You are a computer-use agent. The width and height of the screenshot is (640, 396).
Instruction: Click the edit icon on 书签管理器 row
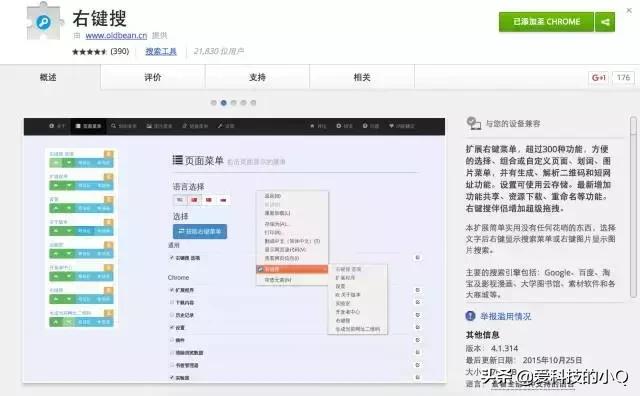point(418,365)
